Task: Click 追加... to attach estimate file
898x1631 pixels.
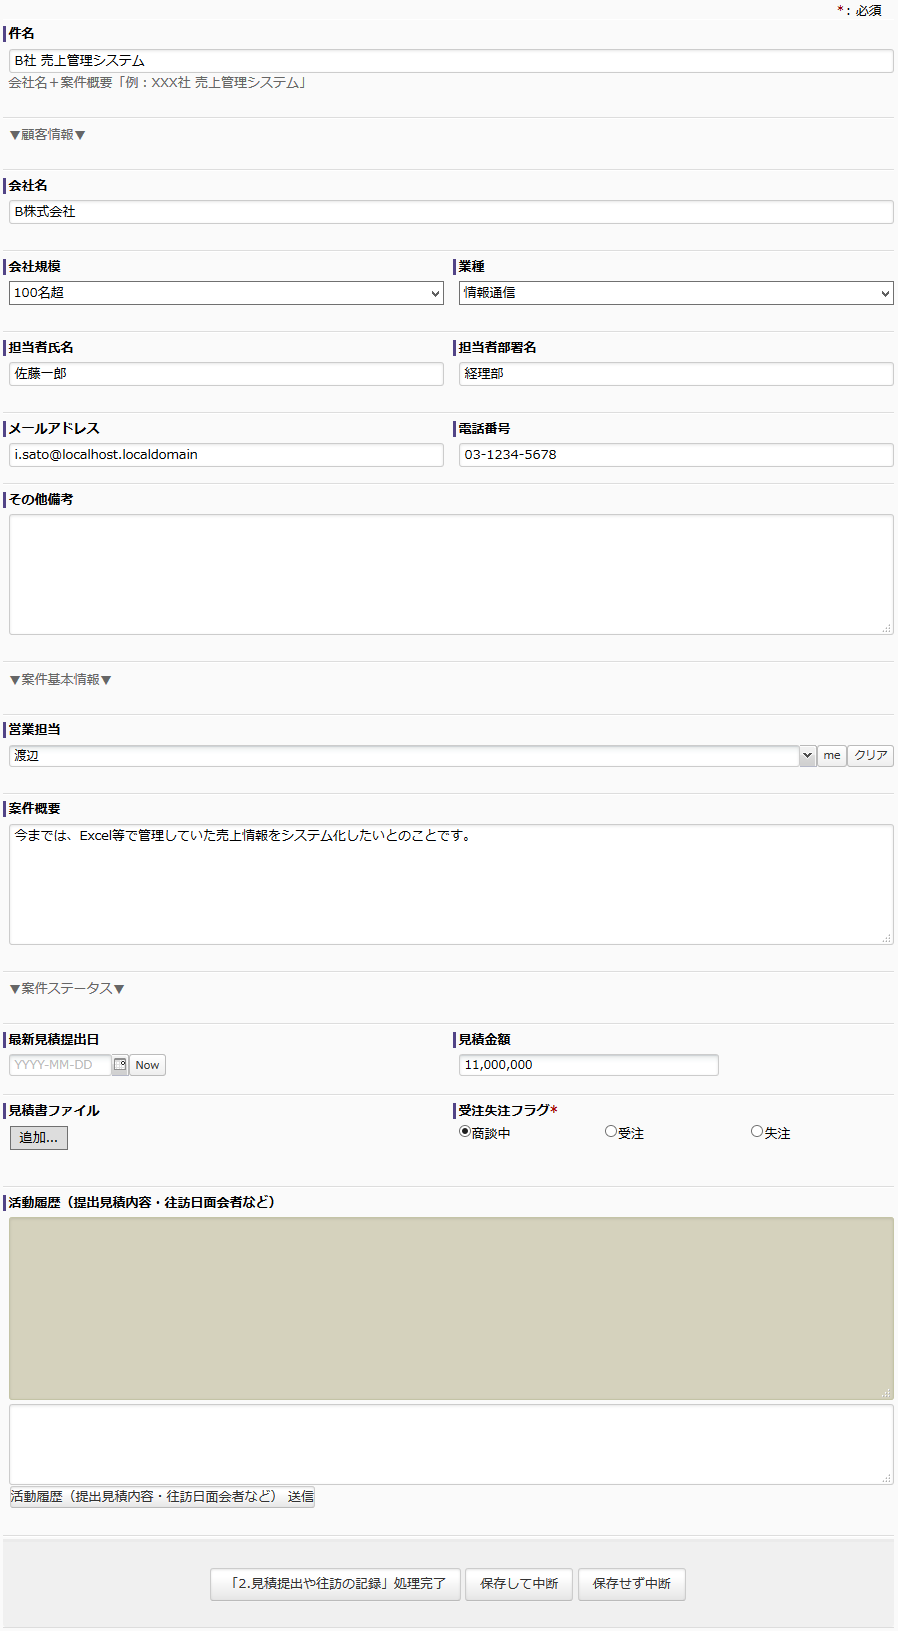Action: coord(39,1138)
